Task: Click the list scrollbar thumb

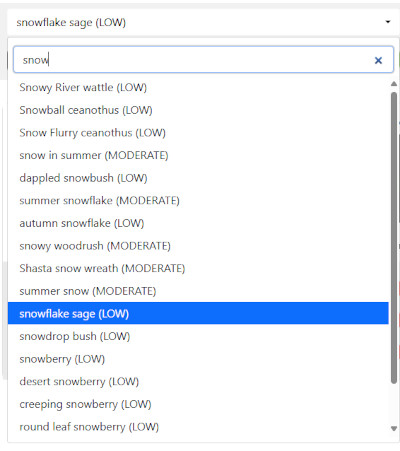Action: click(394, 238)
